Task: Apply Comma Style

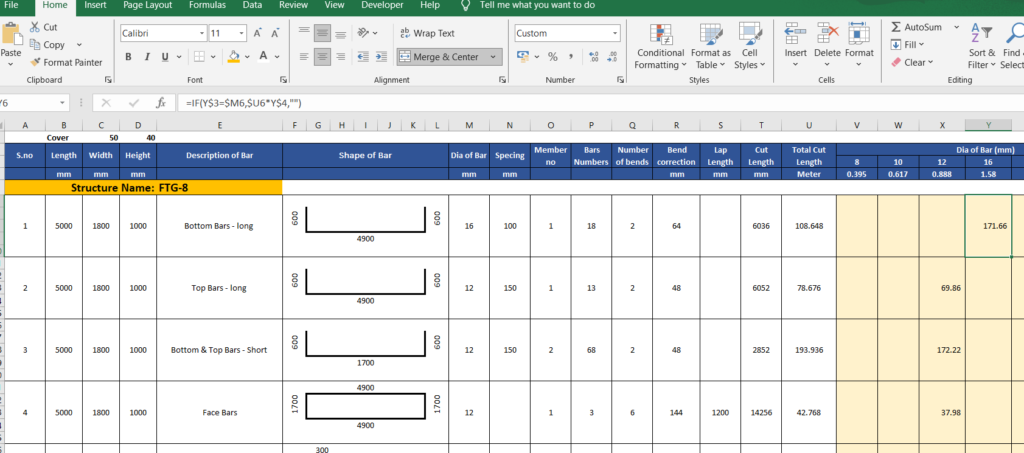Action: (571, 57)
